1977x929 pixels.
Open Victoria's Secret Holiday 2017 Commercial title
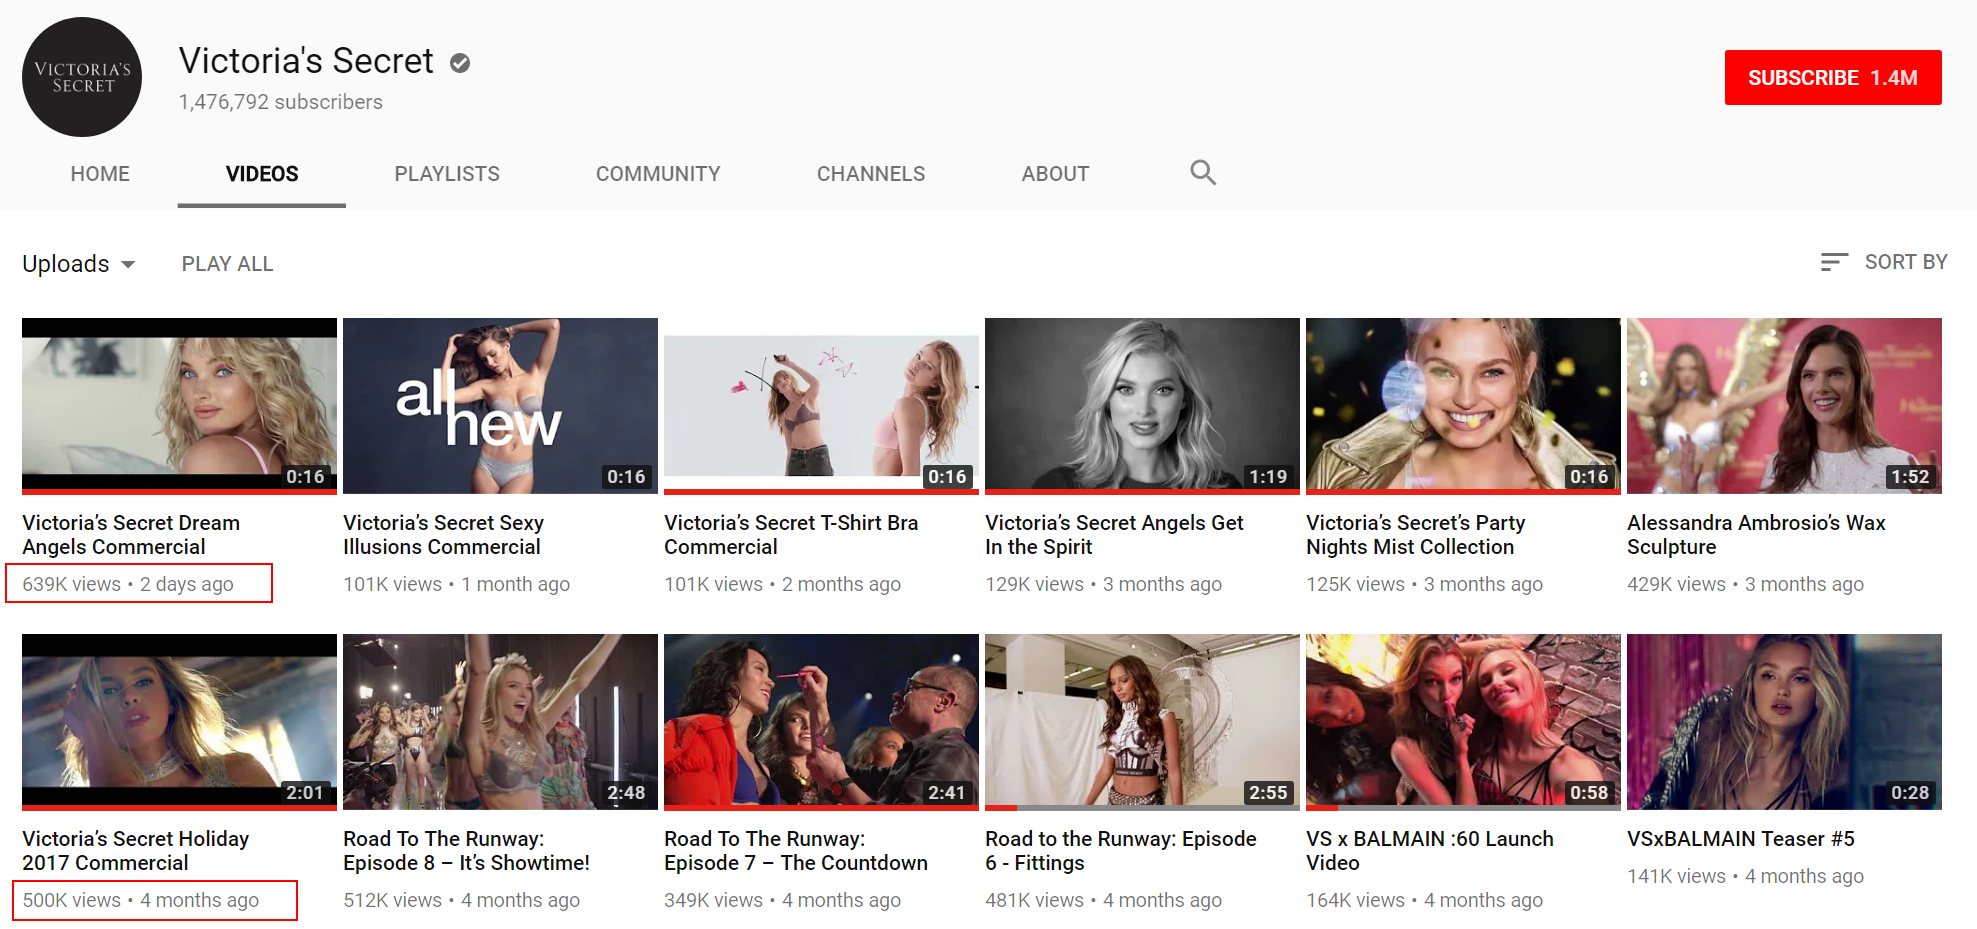(x=135, y=851)
